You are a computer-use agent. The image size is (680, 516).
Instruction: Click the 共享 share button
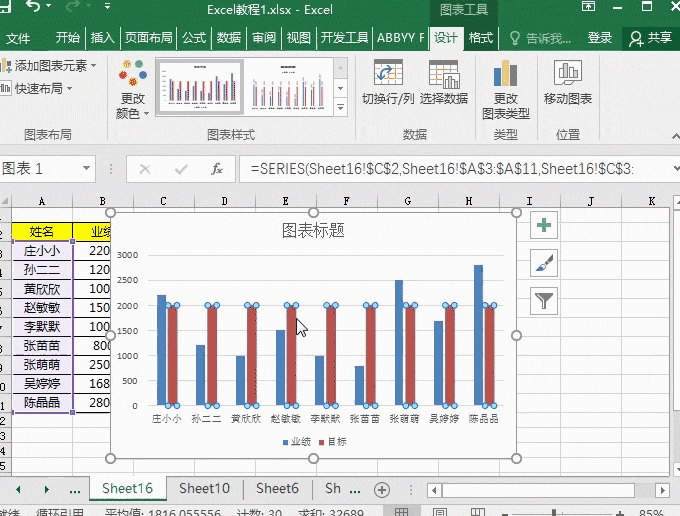coord(651,38)
